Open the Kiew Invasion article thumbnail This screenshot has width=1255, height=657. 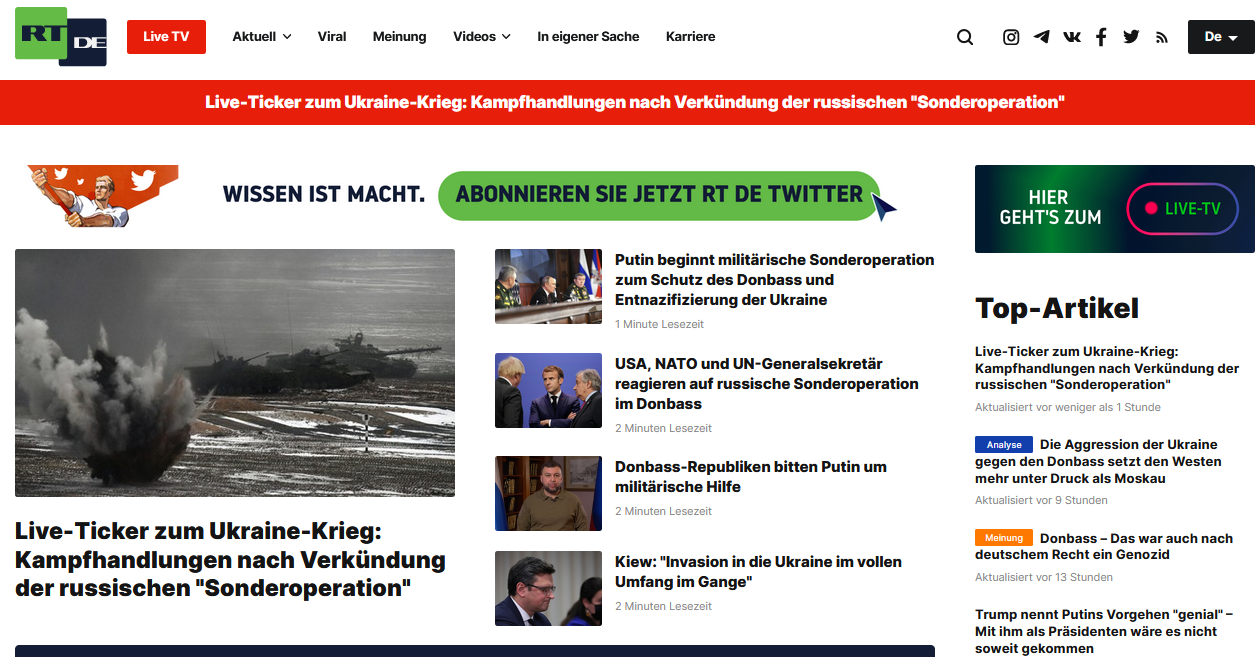[x=548, y=588]
